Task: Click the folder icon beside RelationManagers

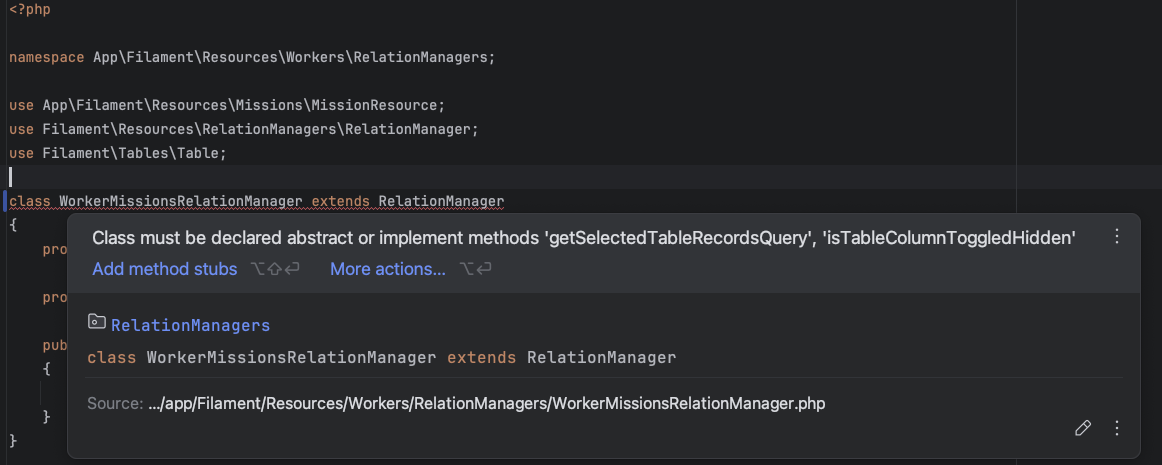Action: click(97, 323)
